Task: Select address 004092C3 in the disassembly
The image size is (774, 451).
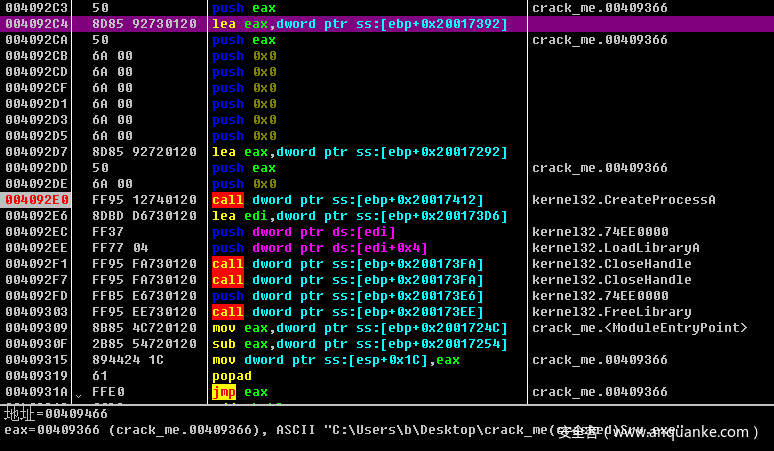Action: pos(36,8)
